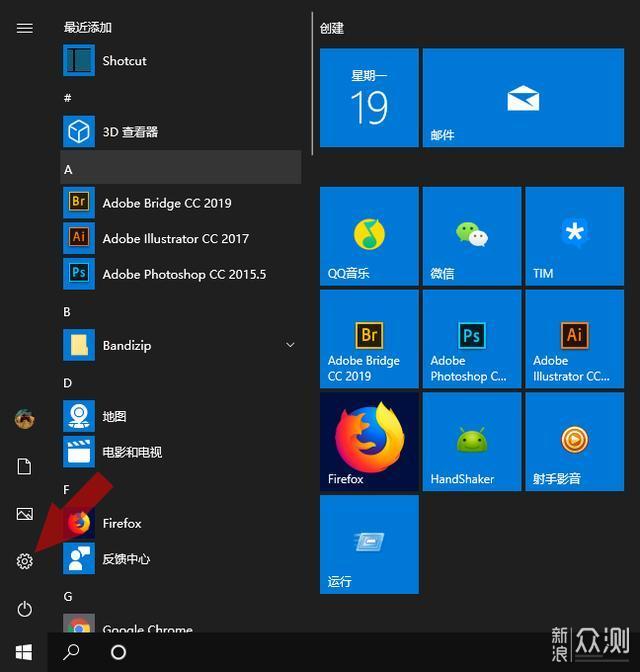The image size is (640, 672).
Task: Open Settings gear in Start sidebar
Action: [x=24, y=561]
